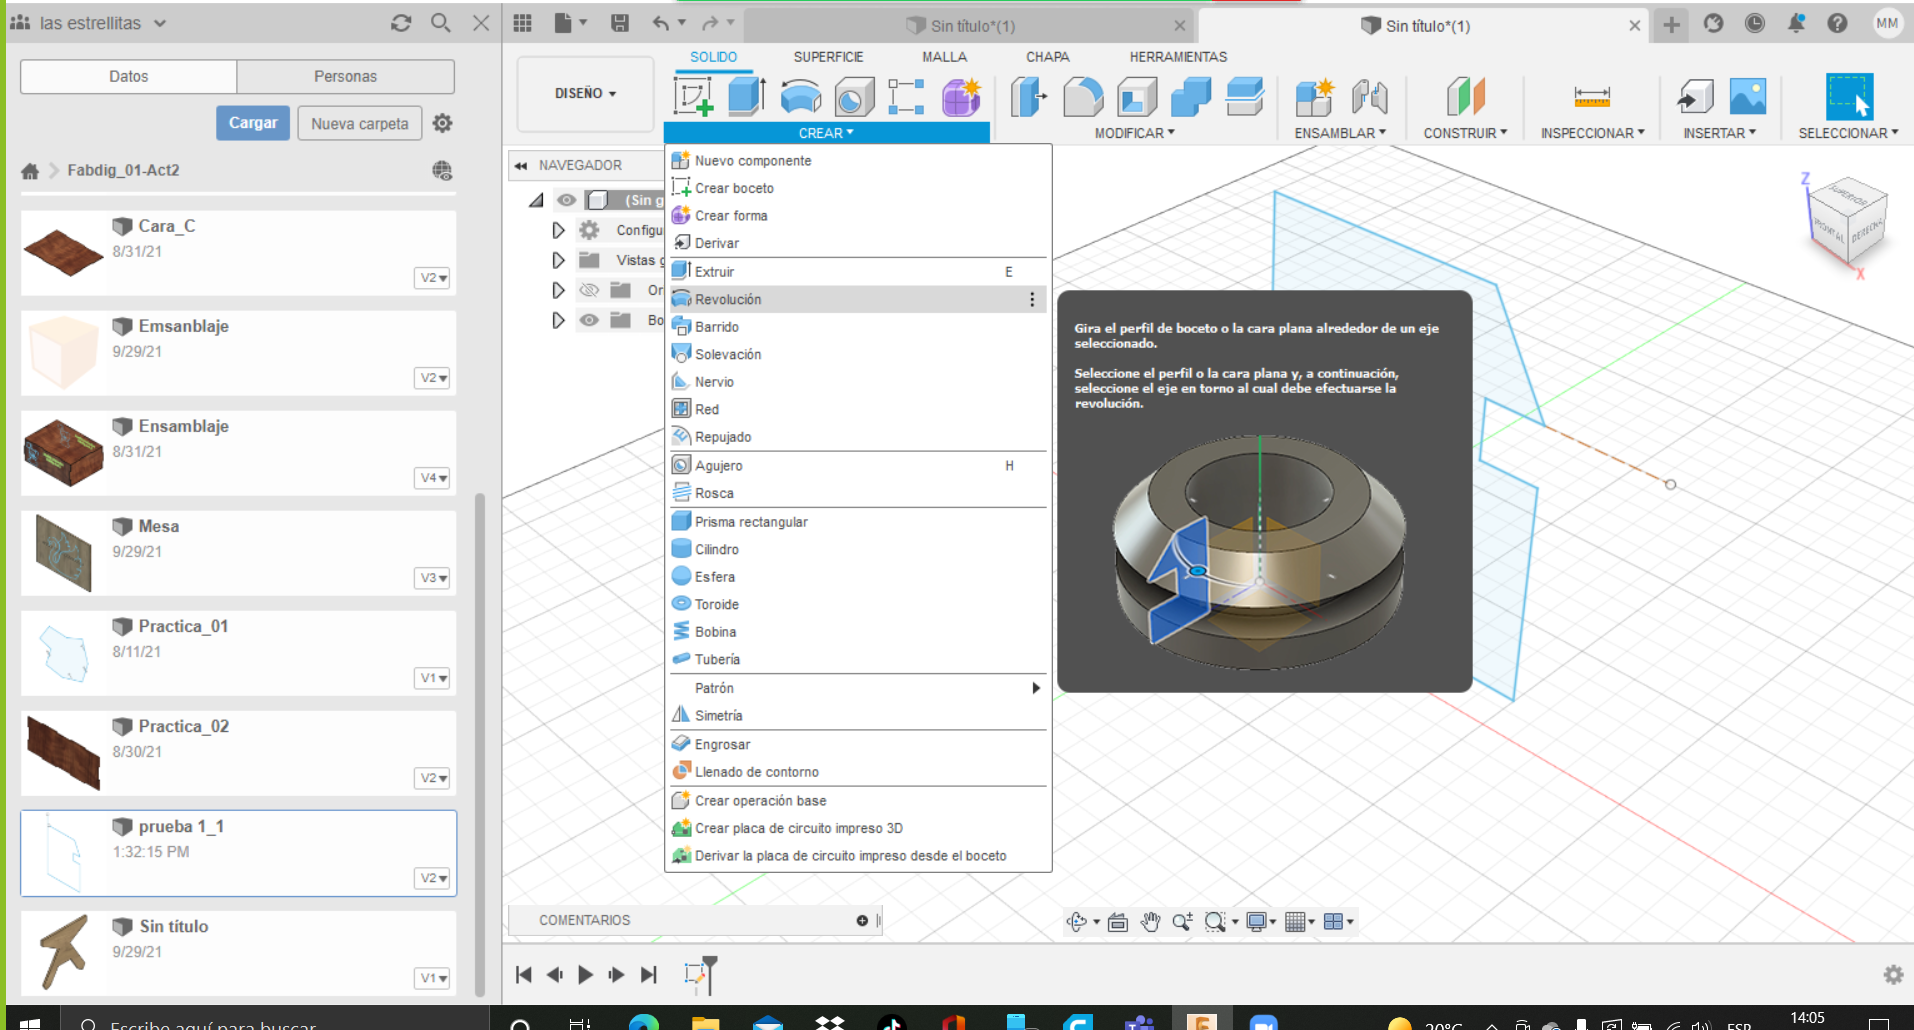Expand the Origin tree node

coord(558,290)
